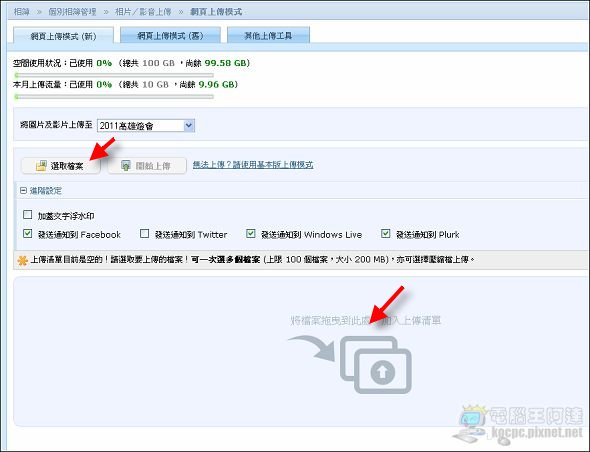Click the 將檔案拖曳到此處 drop zone text
Screen dimensions: 590x452
click(x=365, y=321)
